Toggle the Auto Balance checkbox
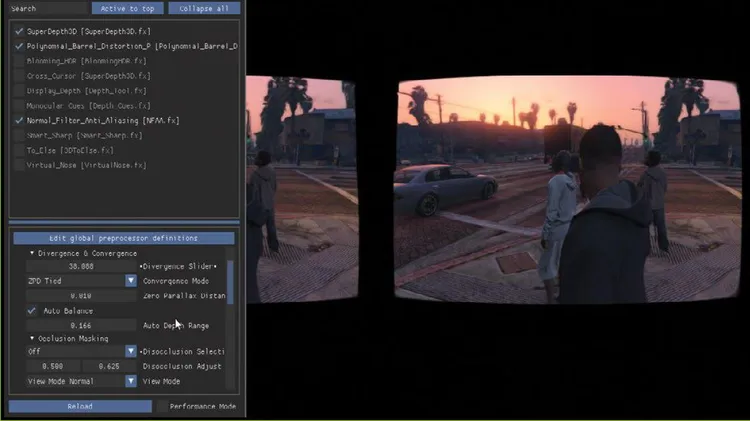This screenshot has height=421, width=750. point(32,310)
